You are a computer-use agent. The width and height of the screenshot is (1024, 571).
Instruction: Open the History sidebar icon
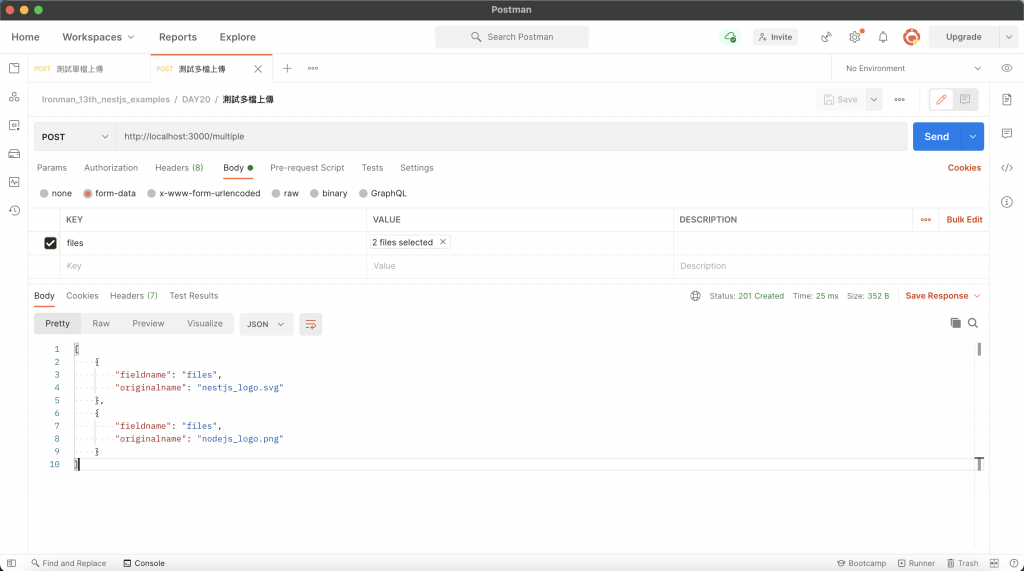tap(14, 210)
